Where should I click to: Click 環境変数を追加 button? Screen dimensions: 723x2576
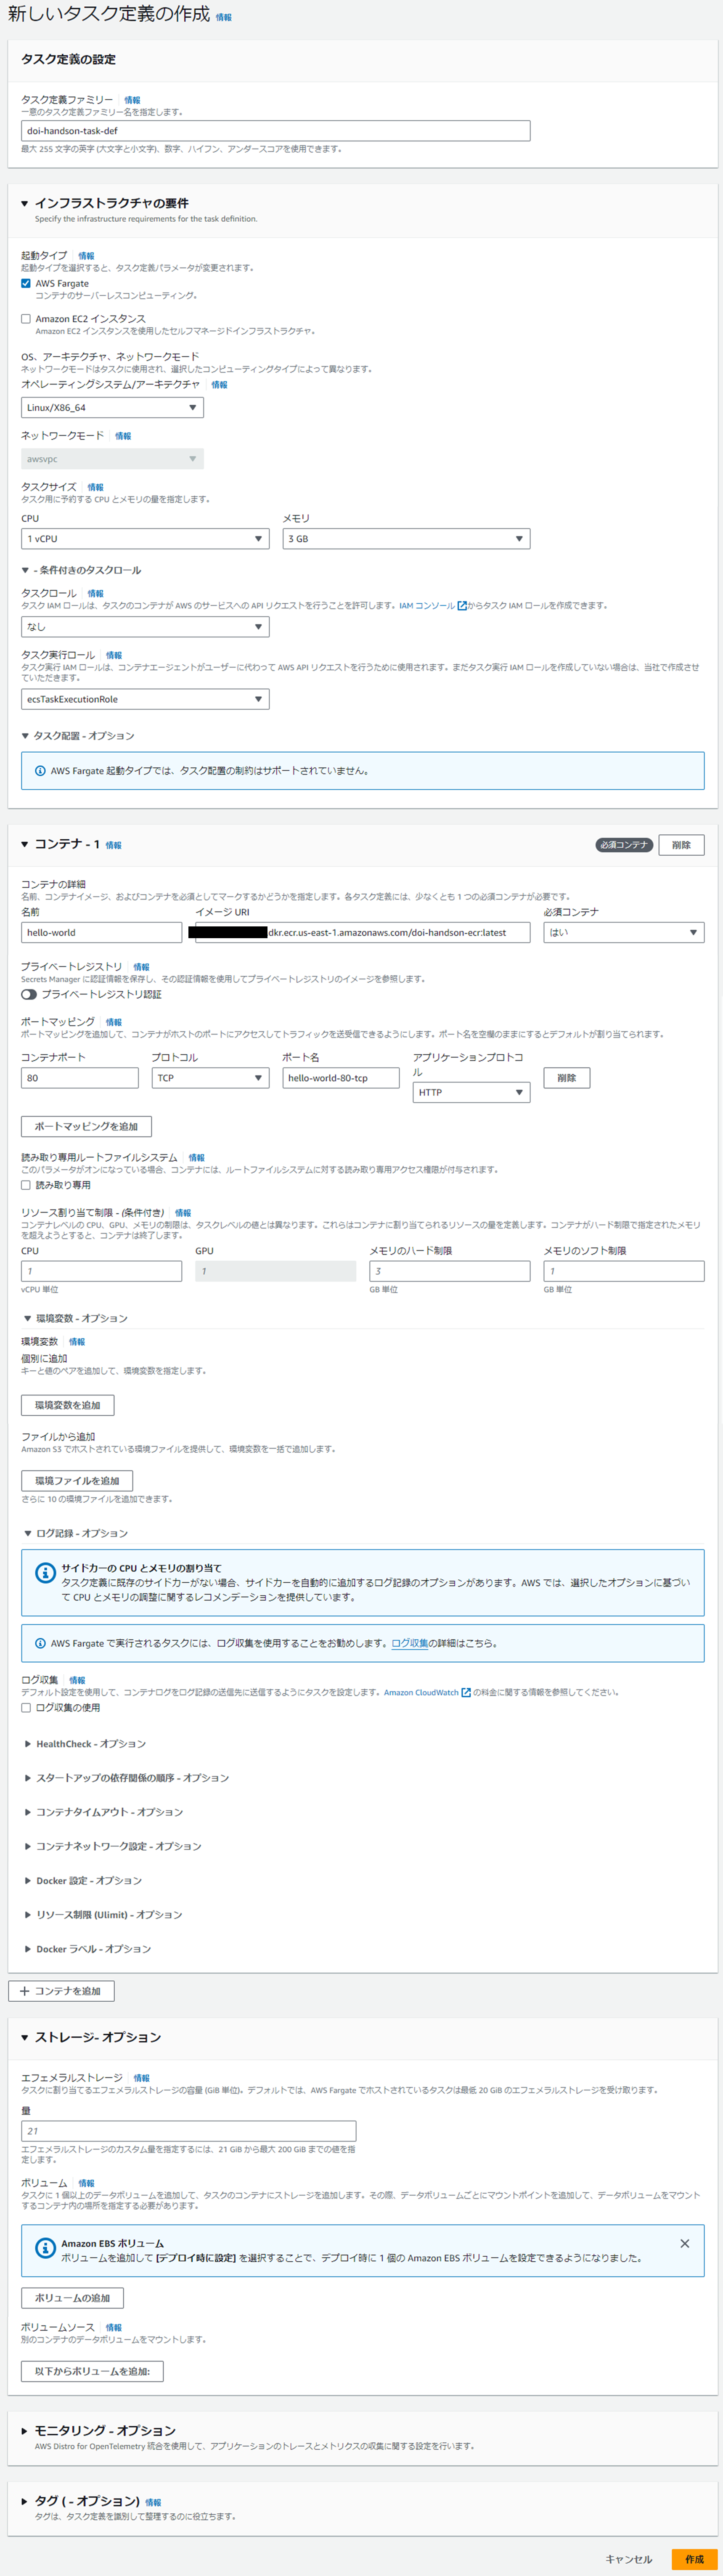click(x=68, y=1405)
